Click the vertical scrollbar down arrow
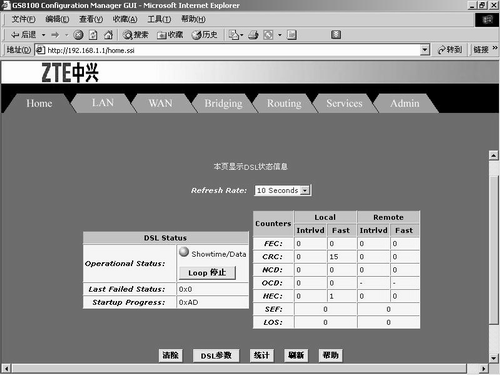 pyautogui.click(x=494, y=358)
